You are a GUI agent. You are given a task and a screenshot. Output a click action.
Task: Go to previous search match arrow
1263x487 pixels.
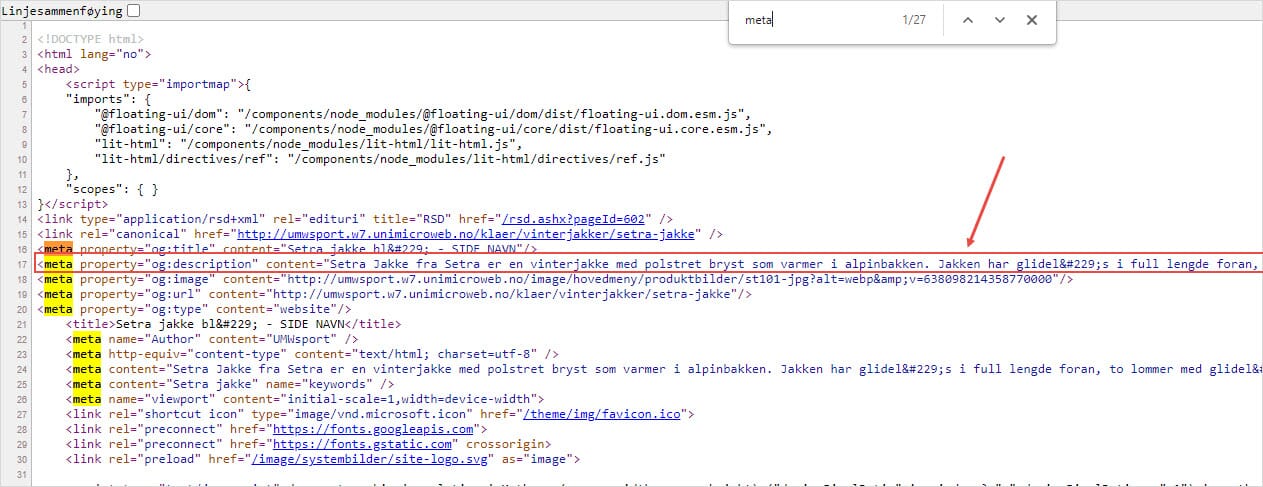click(967, 20)
